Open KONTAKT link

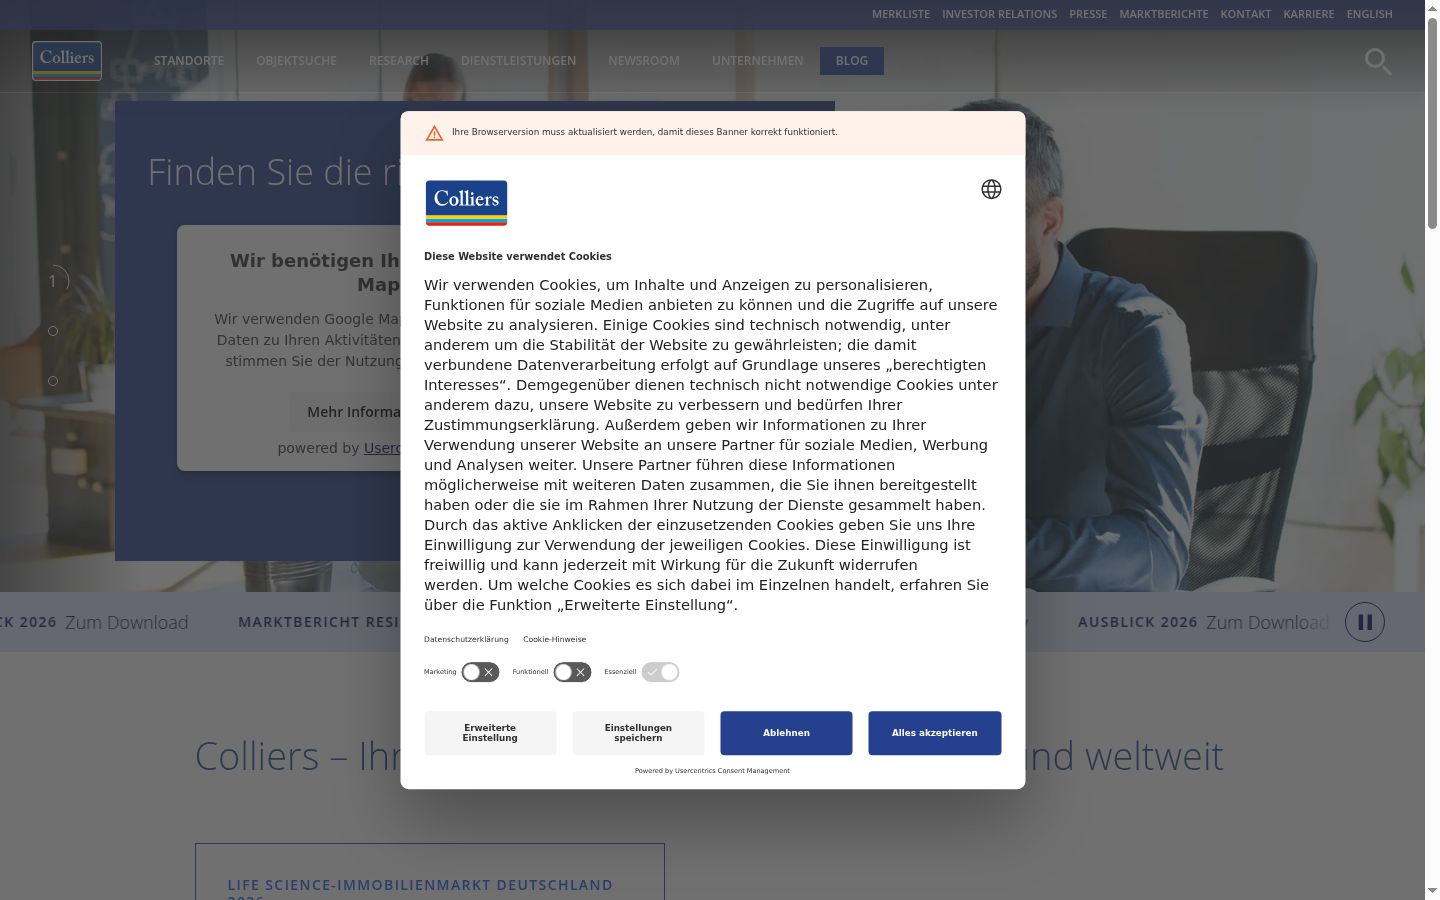tap(1246, 14)
